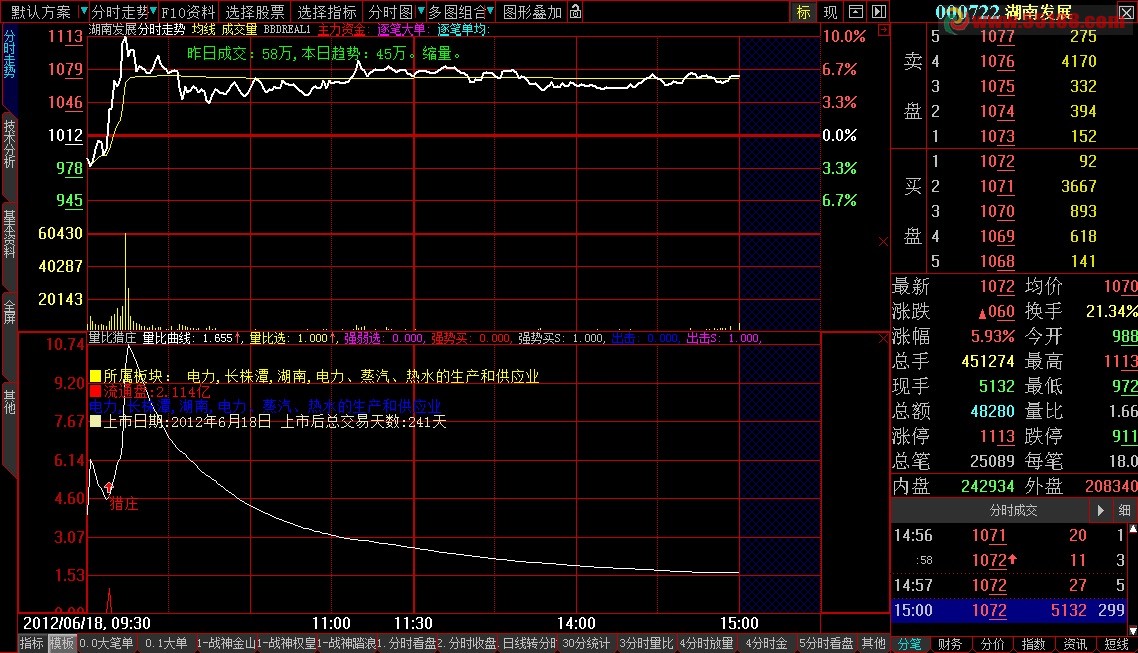The height and width of the screenshot is (653, 1138).
Task: Click the white 上市日期 legend square
Action: (95, 421)
